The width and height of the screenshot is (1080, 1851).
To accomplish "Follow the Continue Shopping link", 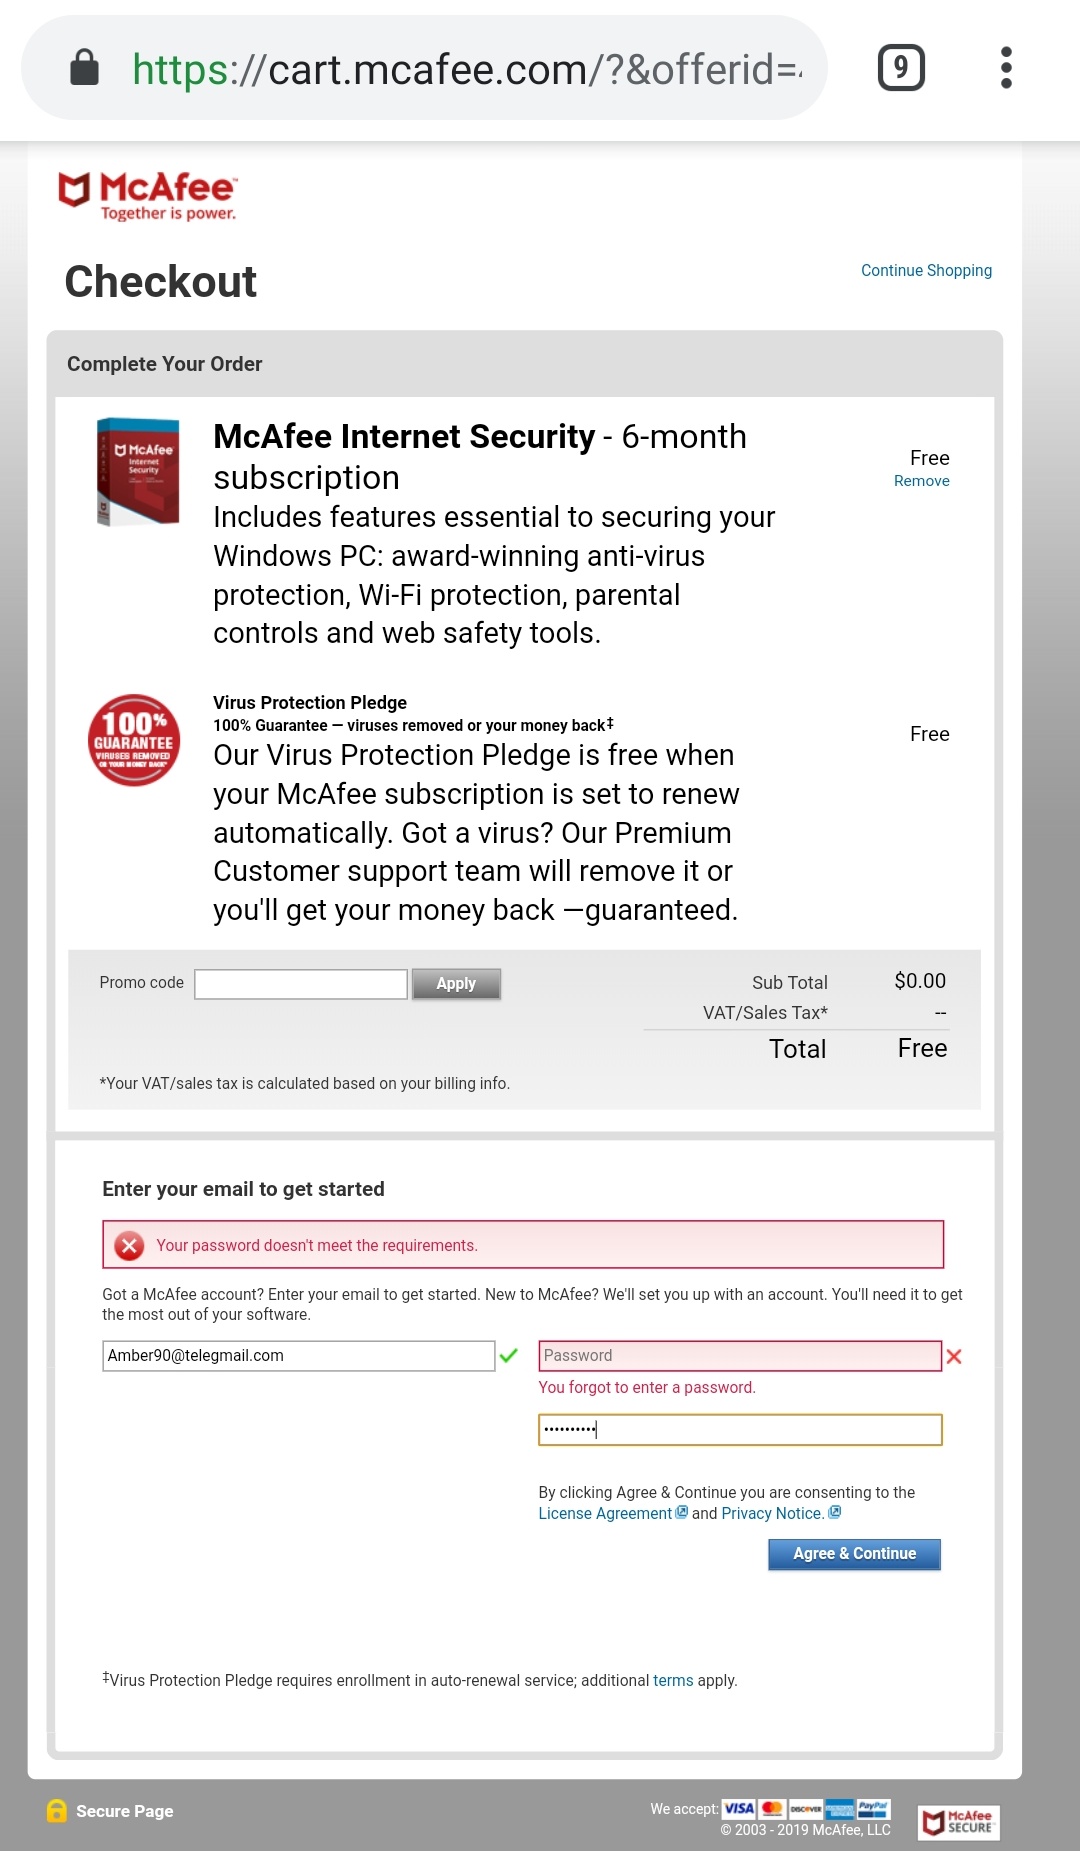I will point(926,270).
